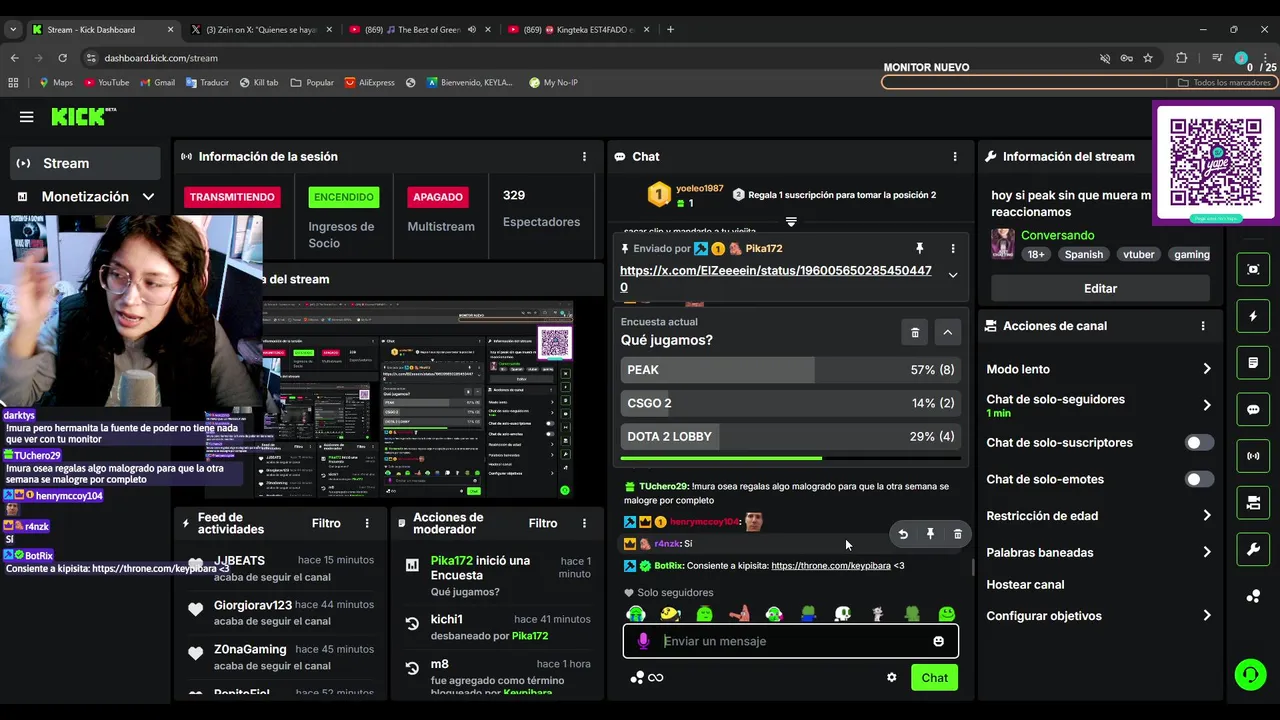This screenshot has width=1280, height=720.
Task: Click the video camera icon in the right sidebar
Action: pos(1253,503)
